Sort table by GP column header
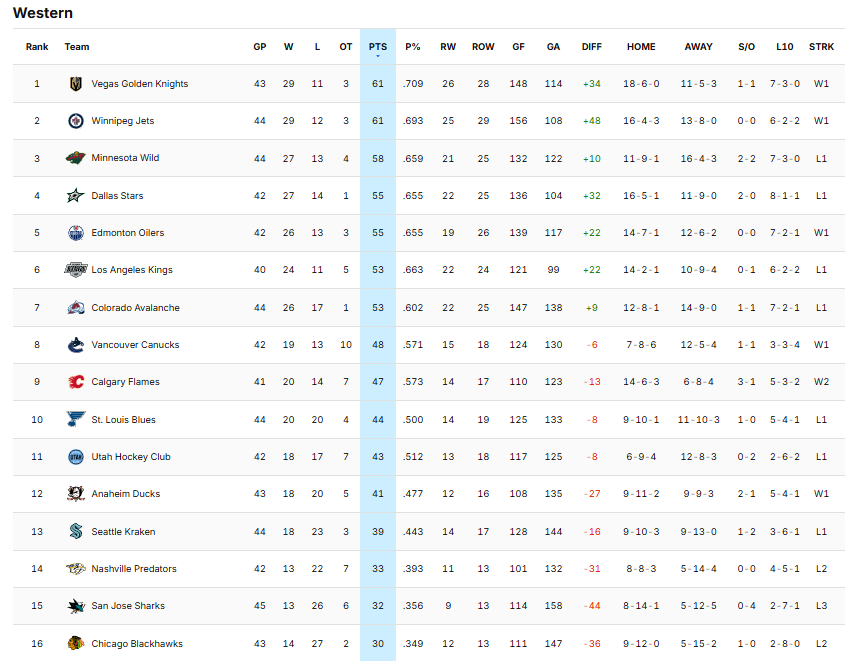The width and height of the screenshot is (854, 661). pos(260,47)
